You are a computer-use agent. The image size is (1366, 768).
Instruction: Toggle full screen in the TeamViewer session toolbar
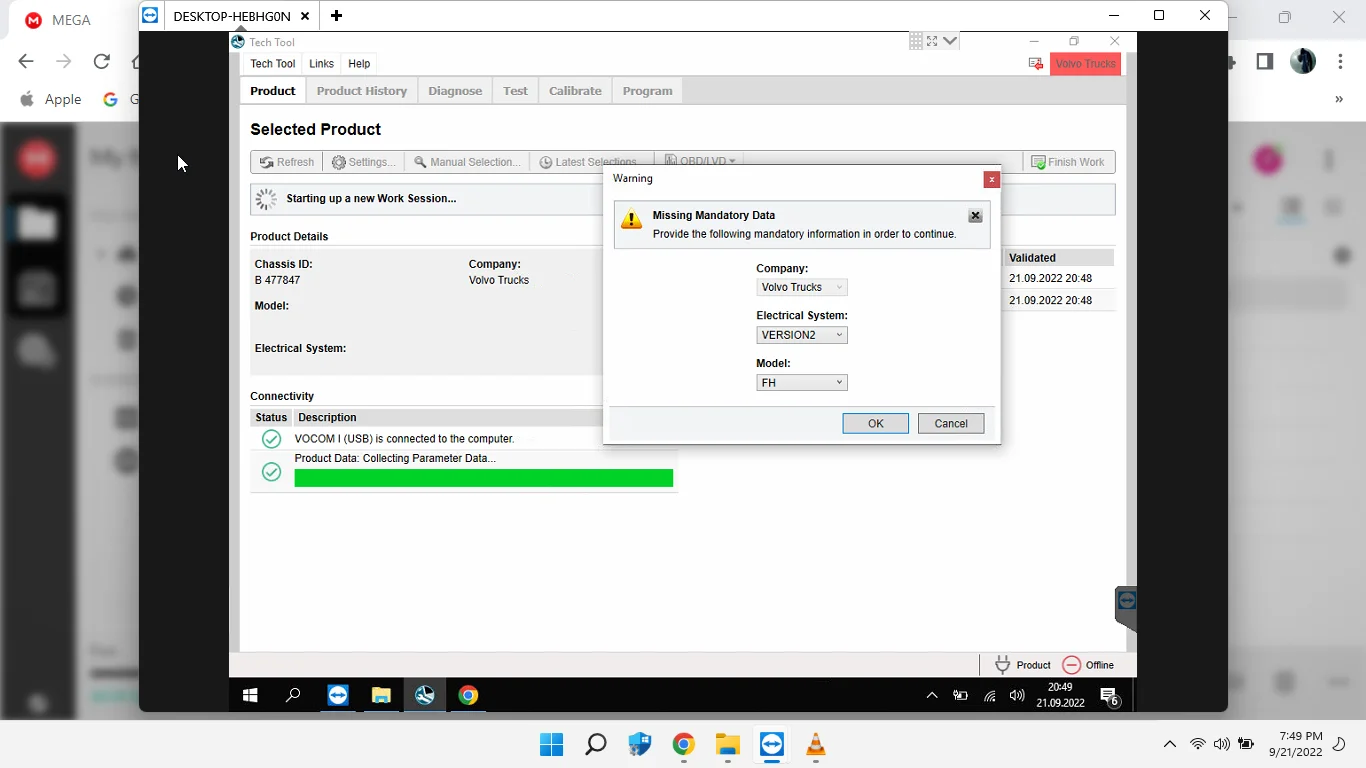[932, 41]
